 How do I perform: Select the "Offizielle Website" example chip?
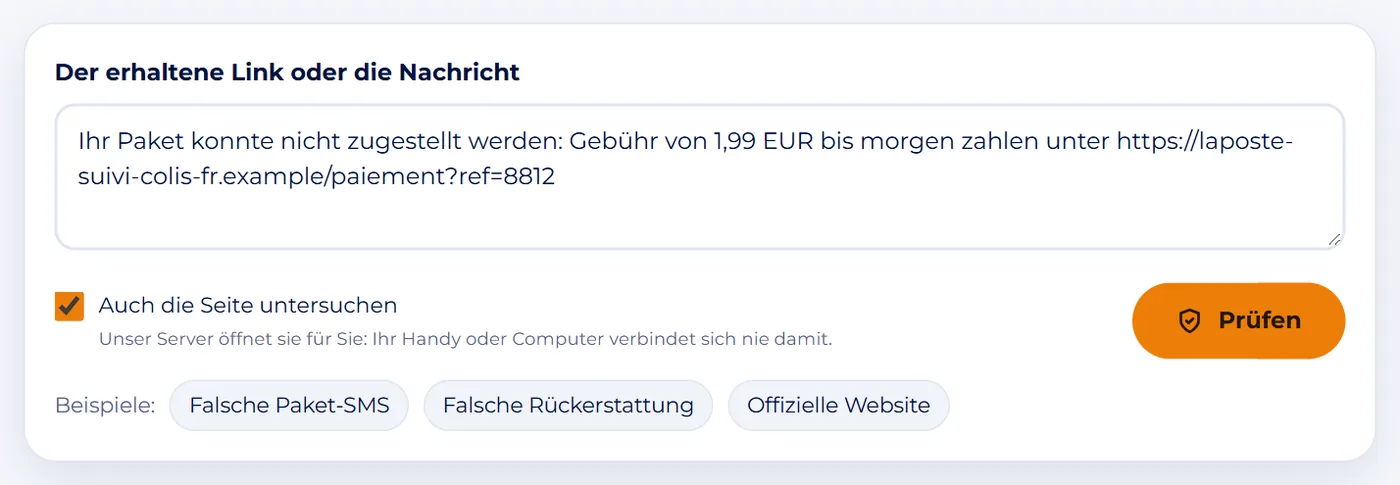click(x=838, y=405)
